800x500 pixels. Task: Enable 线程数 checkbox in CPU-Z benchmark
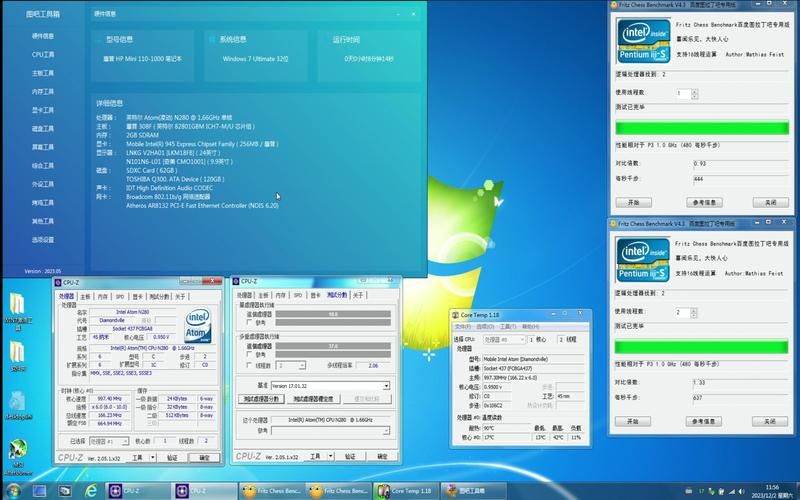[x=249, y=365]
